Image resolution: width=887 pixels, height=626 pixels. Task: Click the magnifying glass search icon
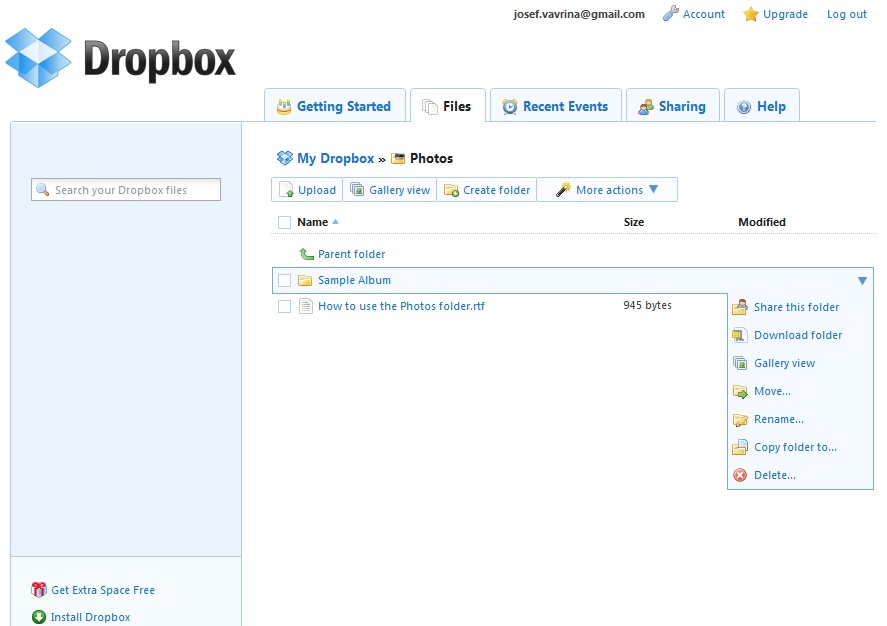click(x=42, y=189)
